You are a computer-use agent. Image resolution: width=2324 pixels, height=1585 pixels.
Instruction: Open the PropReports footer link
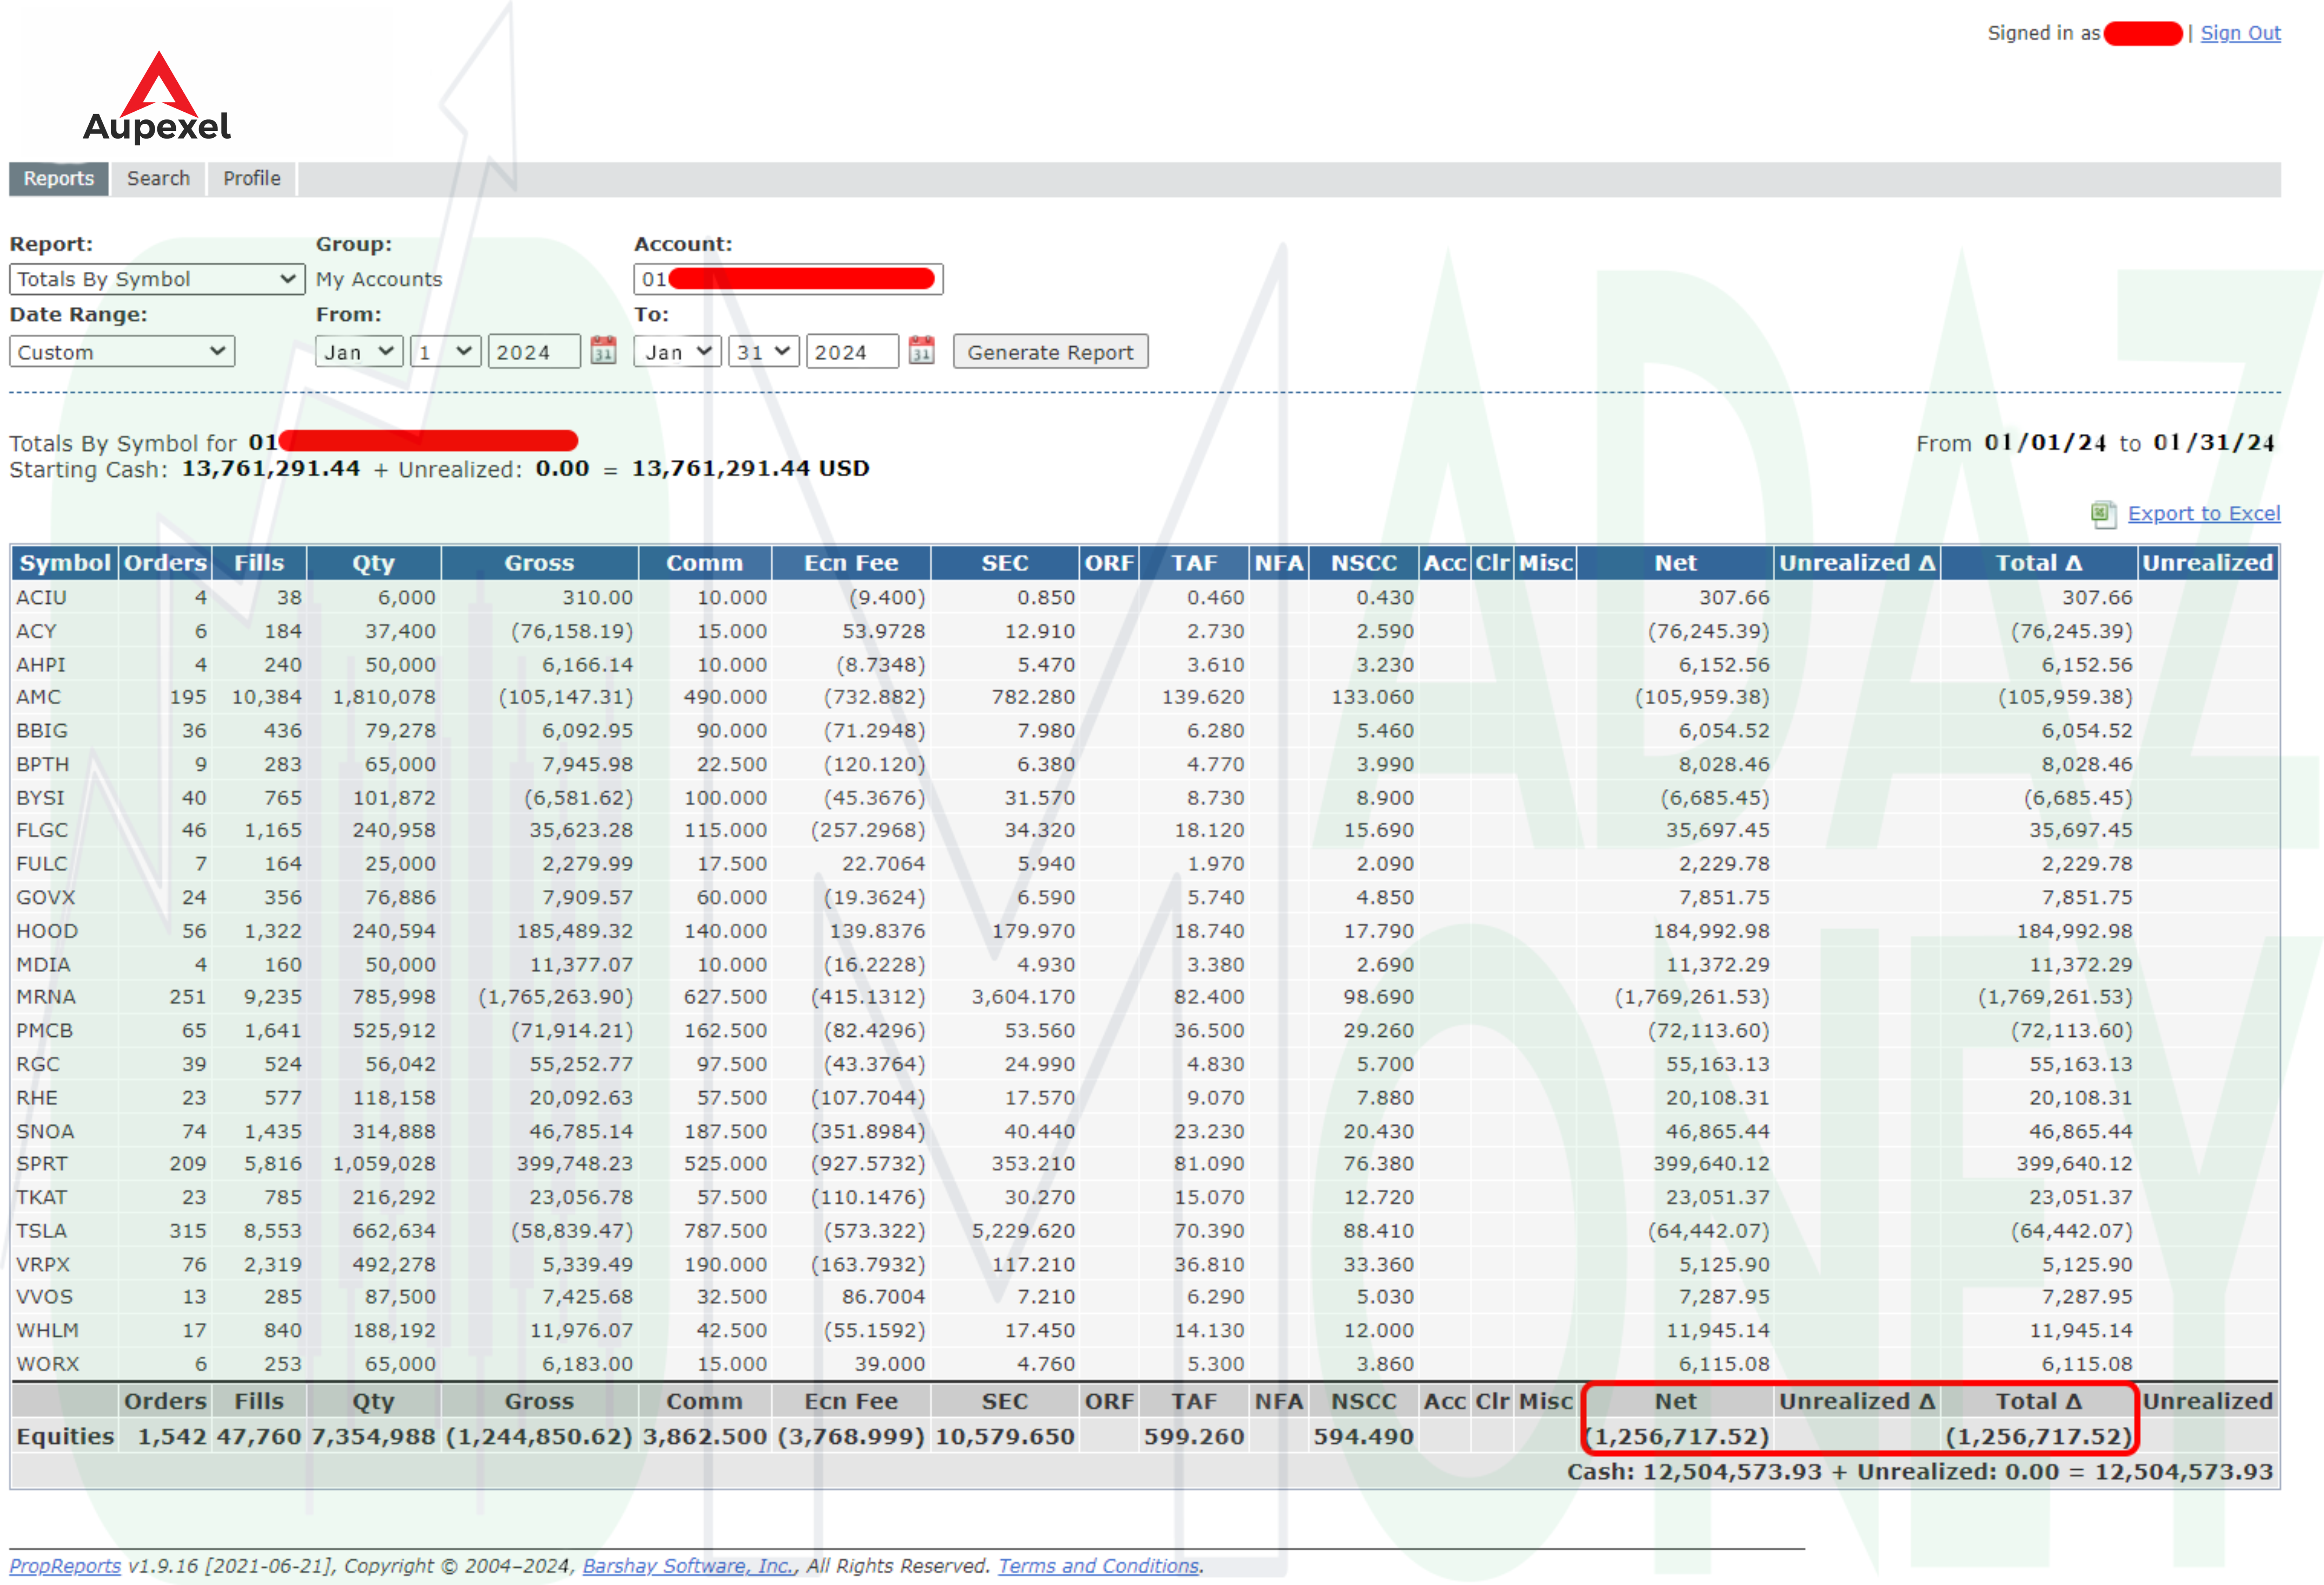65,1566
